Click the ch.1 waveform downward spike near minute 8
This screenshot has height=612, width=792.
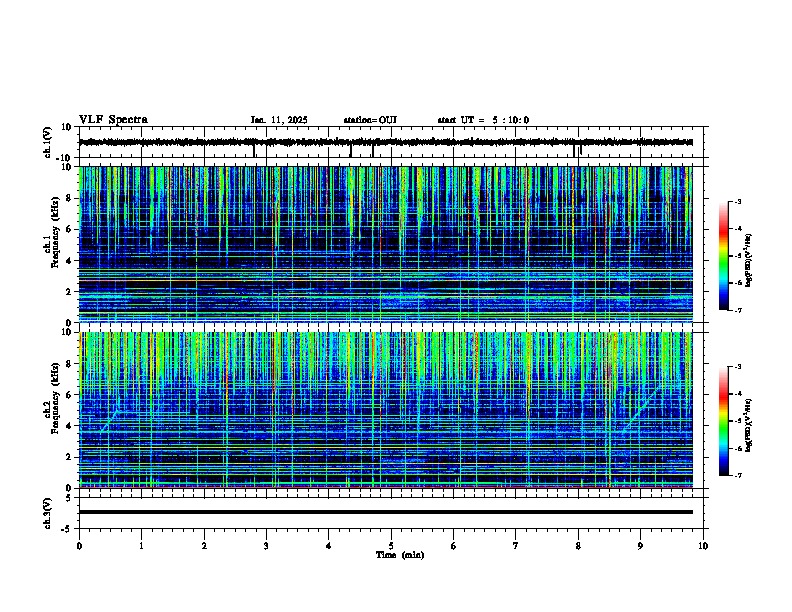tap(575, 150)
